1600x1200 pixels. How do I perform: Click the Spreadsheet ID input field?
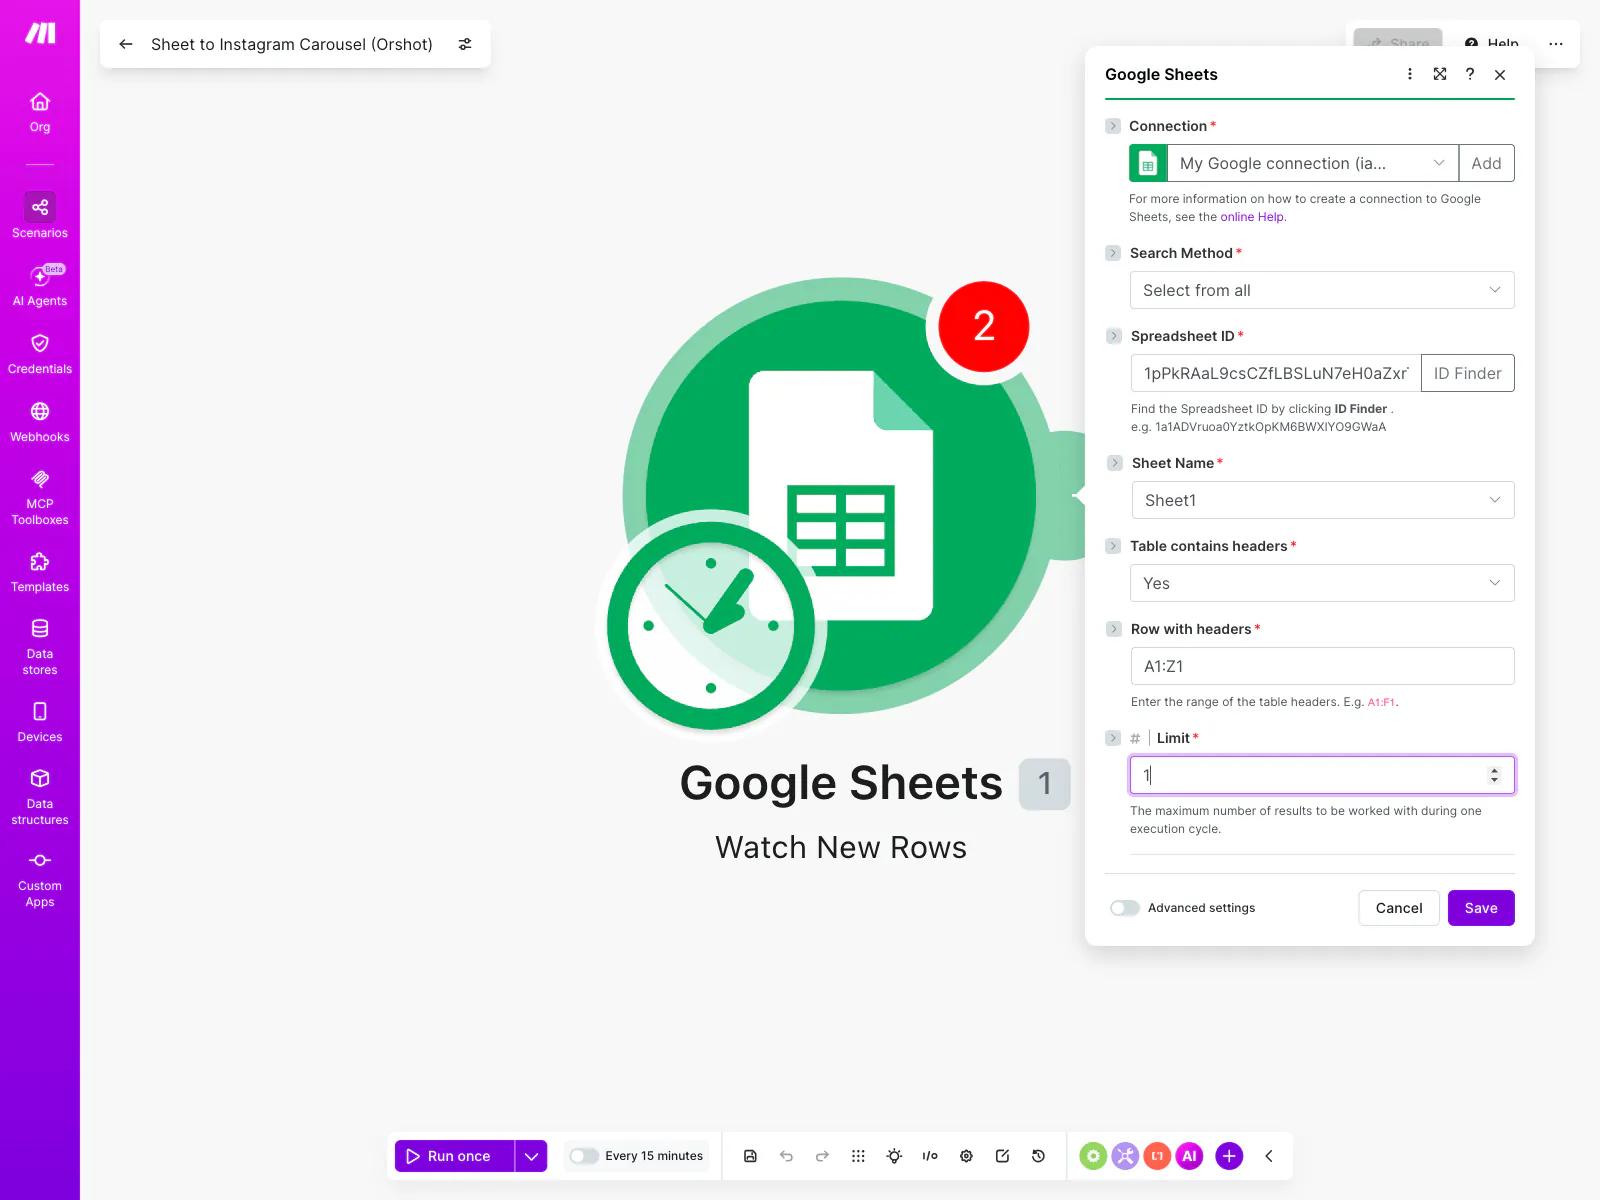1276,373
